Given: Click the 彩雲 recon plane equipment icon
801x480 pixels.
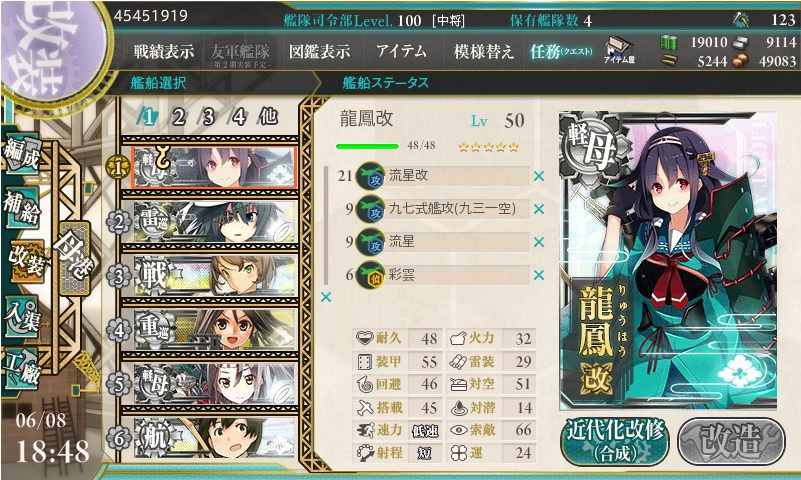Looking at the screenshot, I should tap(370, 275).
